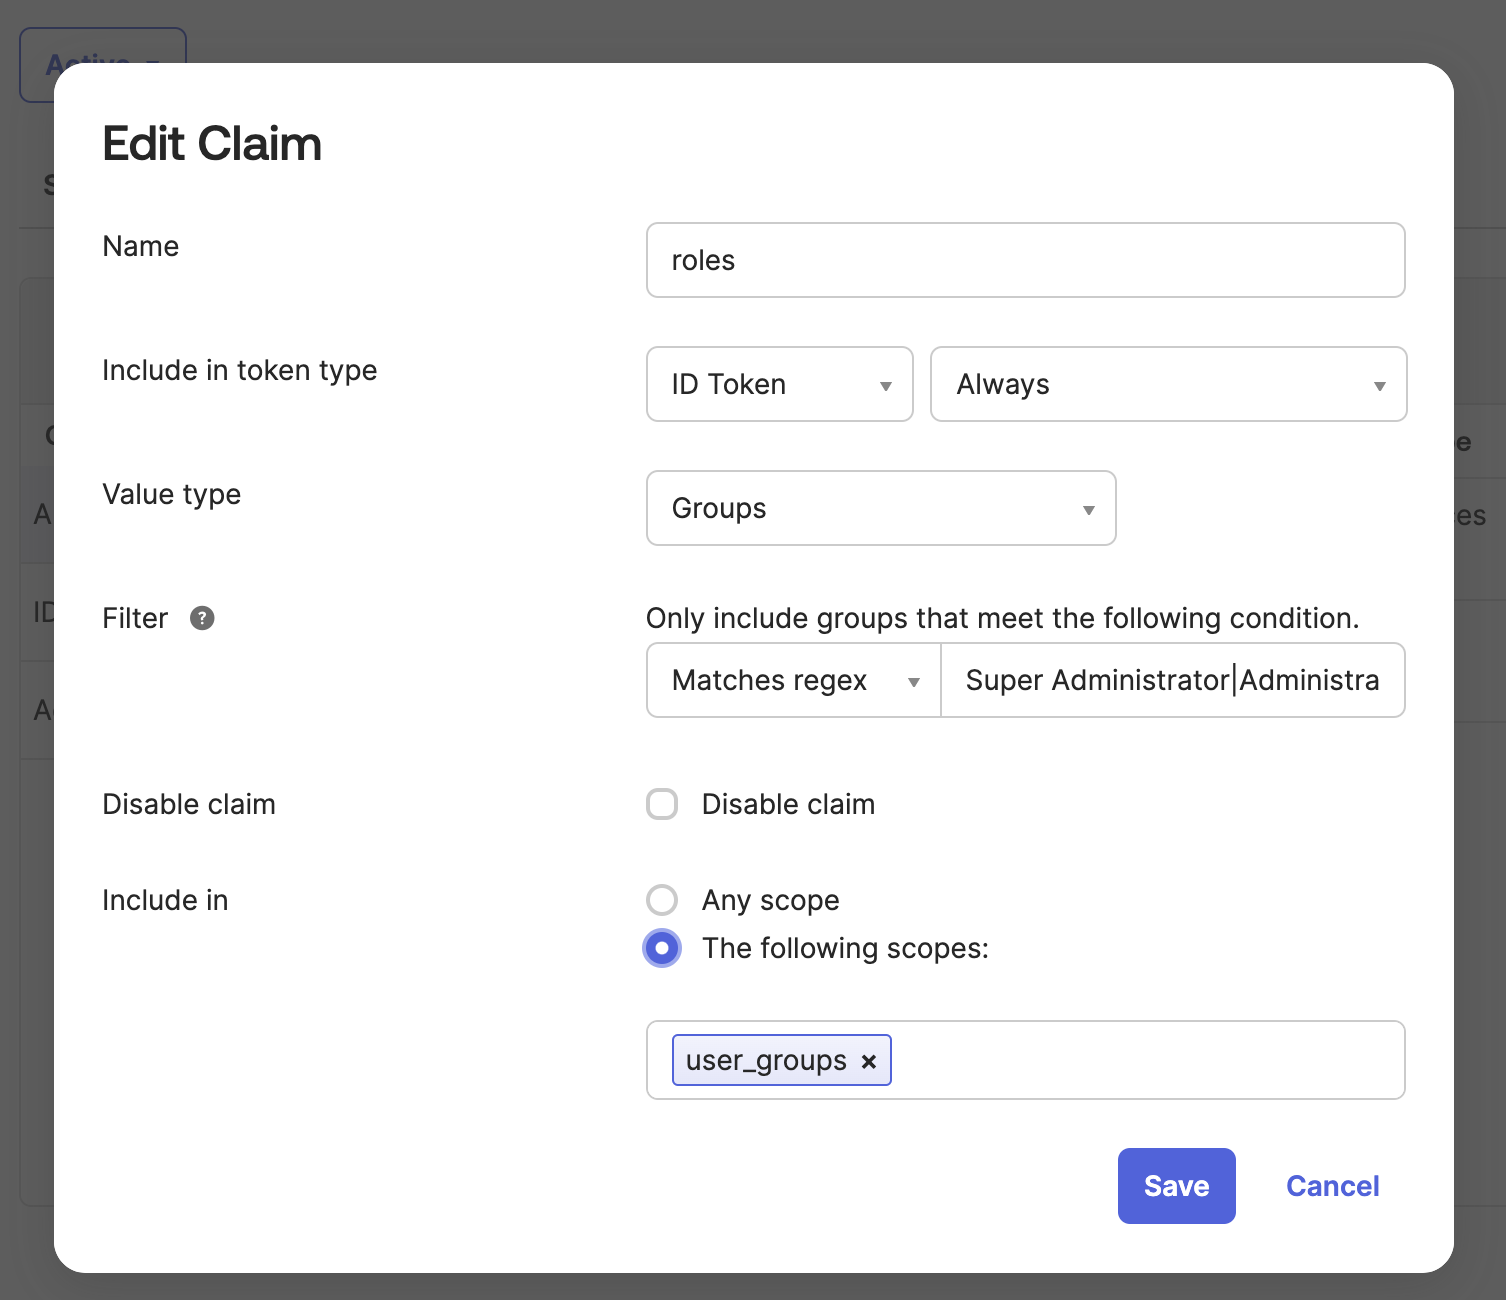Click the filter condition description text

coord(1002,618)
